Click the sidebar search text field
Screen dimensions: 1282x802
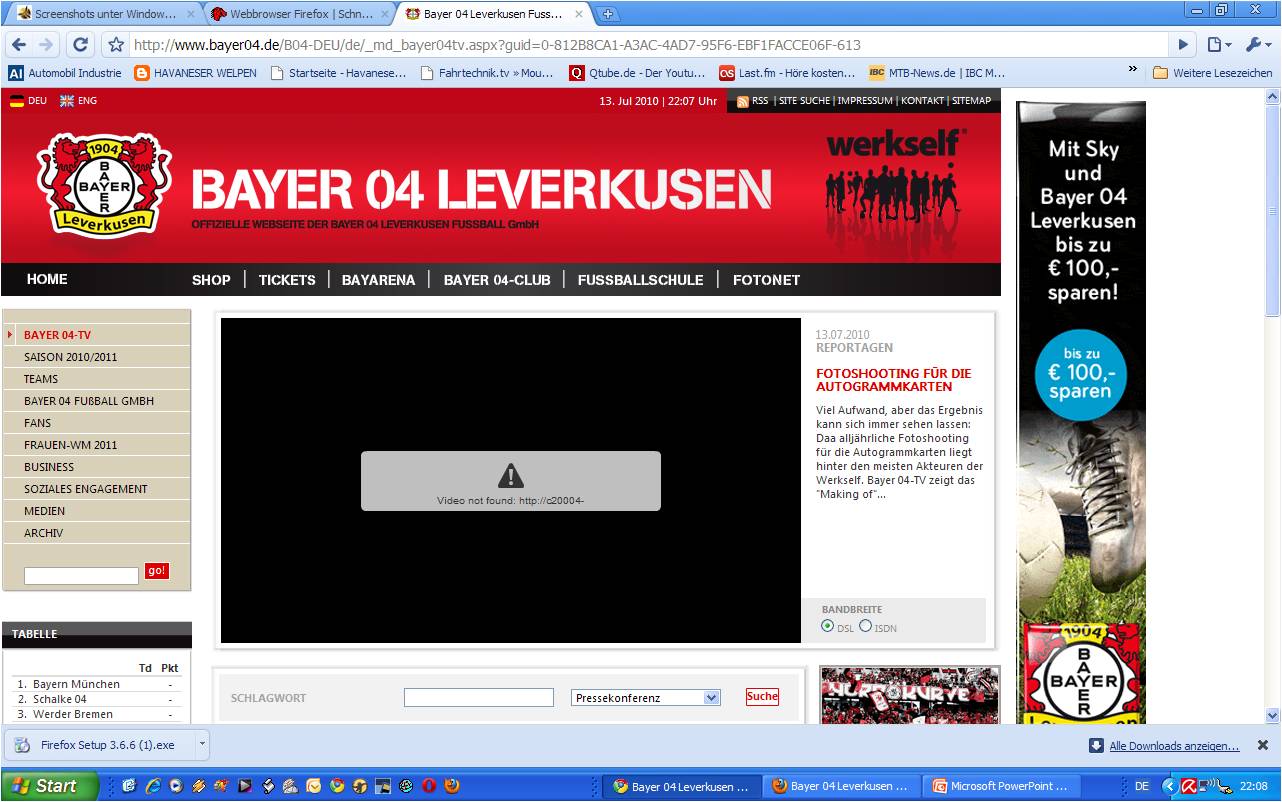pos(81,576)
